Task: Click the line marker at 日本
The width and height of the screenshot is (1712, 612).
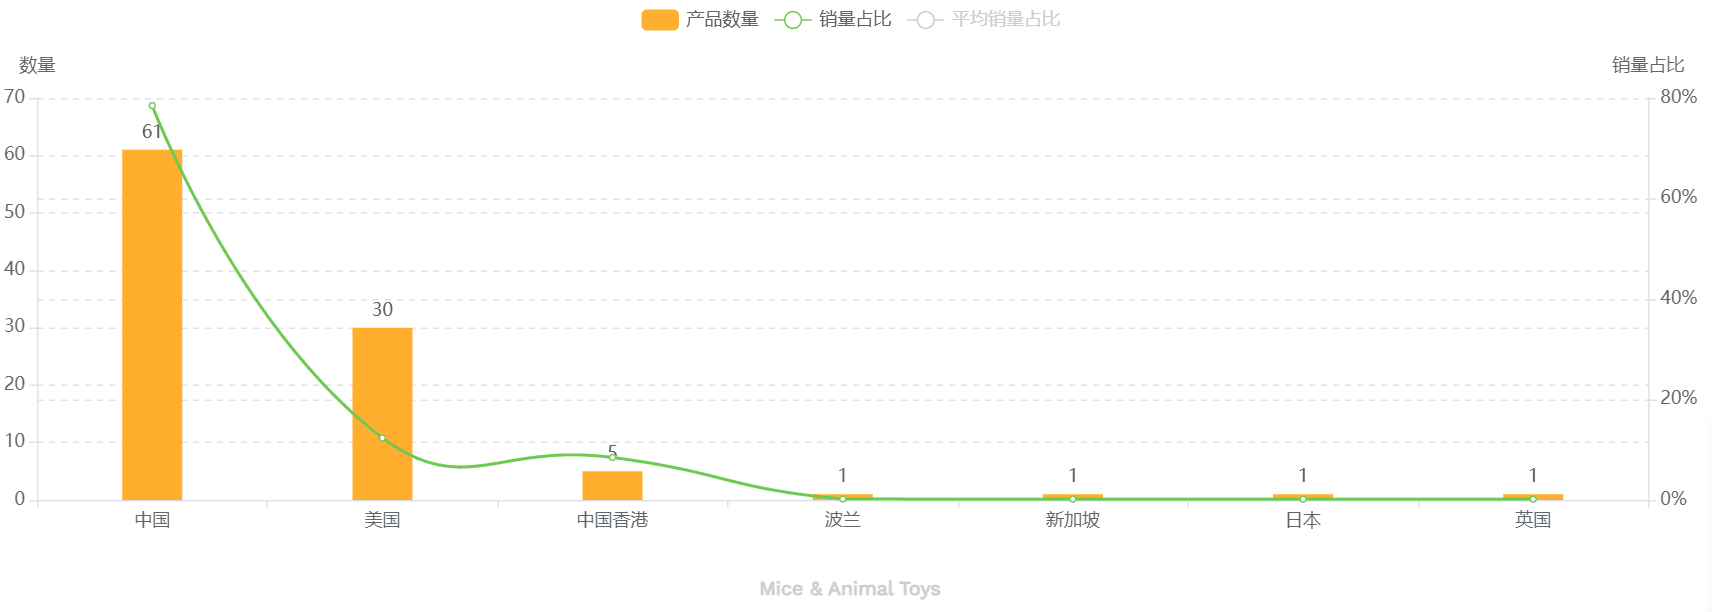Action: click(1303, 499)
